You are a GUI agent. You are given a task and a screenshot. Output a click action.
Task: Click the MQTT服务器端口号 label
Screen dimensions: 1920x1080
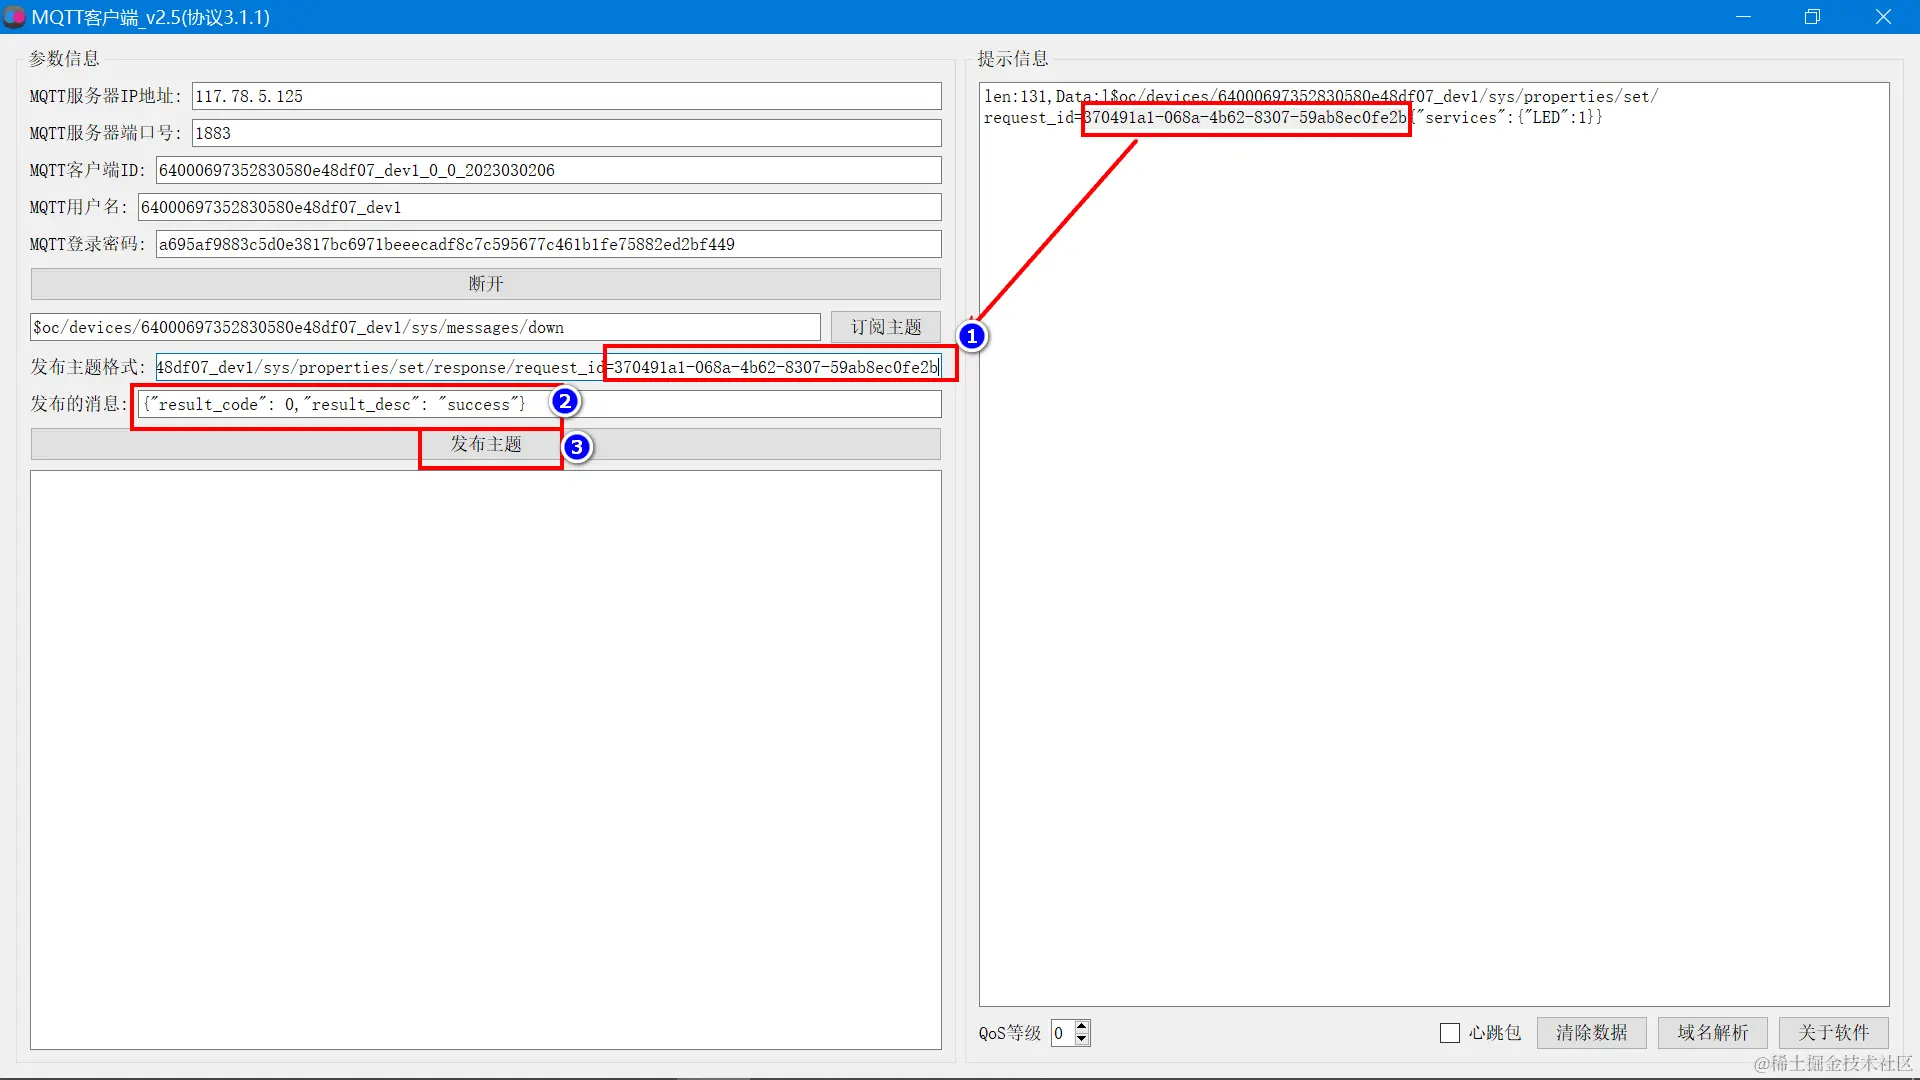coord(106,133)
